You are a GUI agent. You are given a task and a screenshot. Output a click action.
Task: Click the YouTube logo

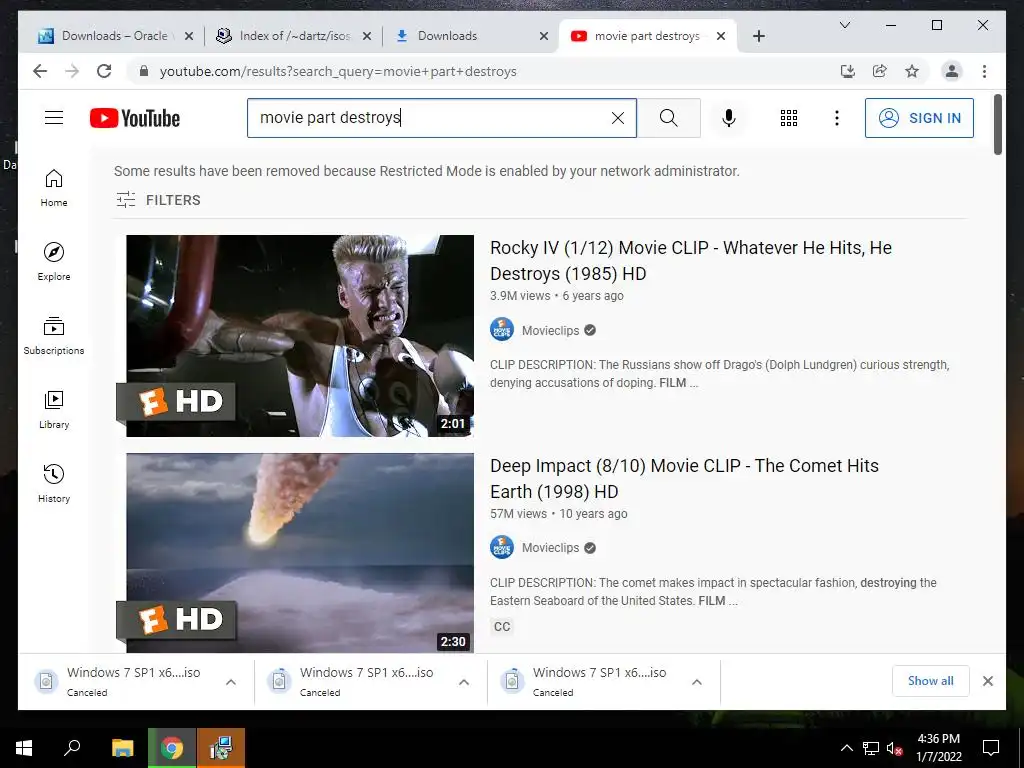coord(135,118)
